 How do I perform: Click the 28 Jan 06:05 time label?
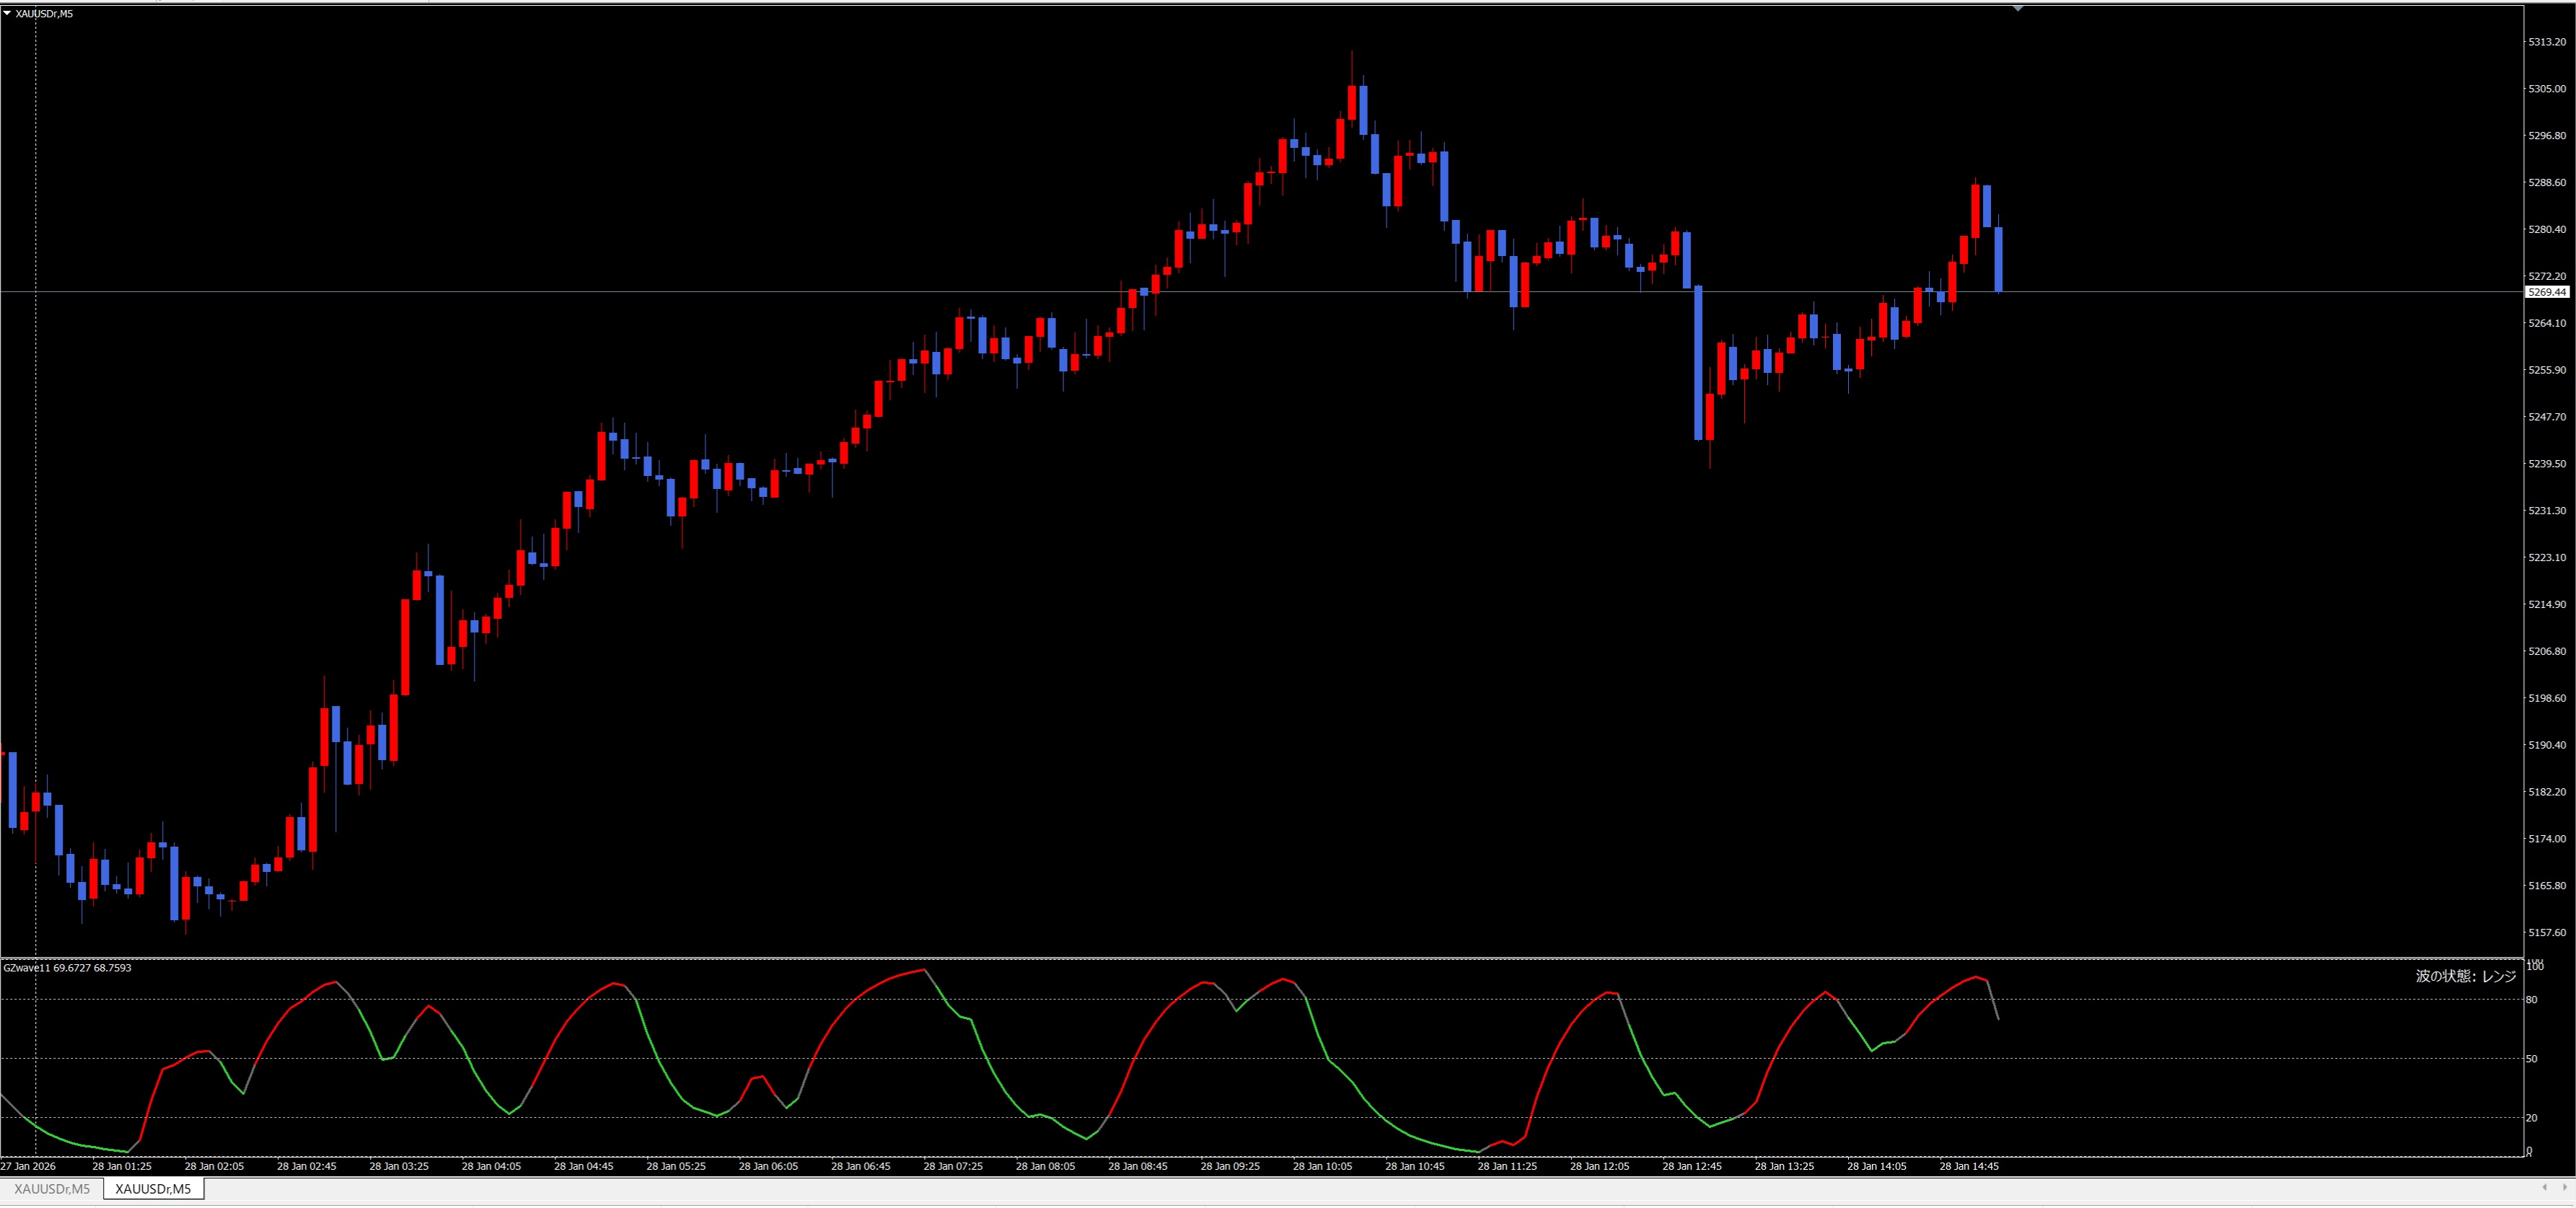point(768,1167)
